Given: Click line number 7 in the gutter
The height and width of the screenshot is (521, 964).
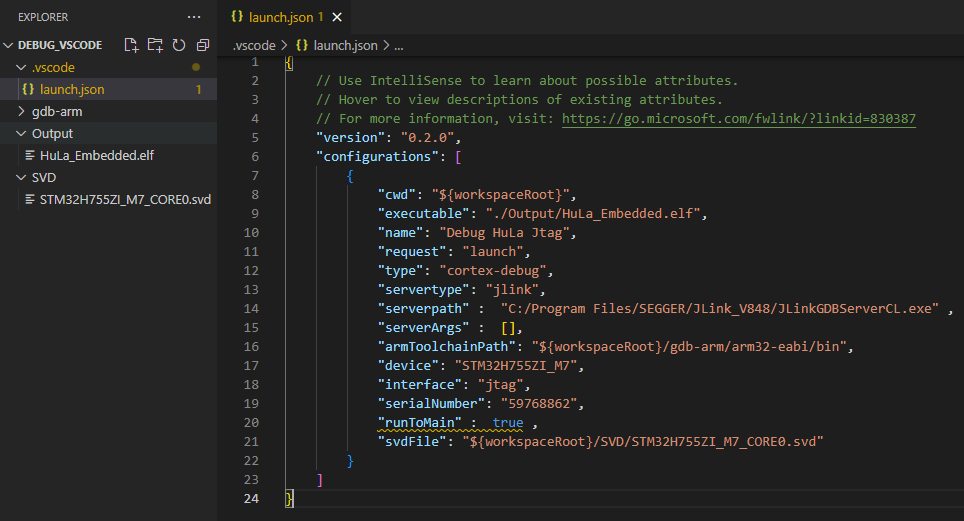Looking at the screenshot, I should [255, 175].
